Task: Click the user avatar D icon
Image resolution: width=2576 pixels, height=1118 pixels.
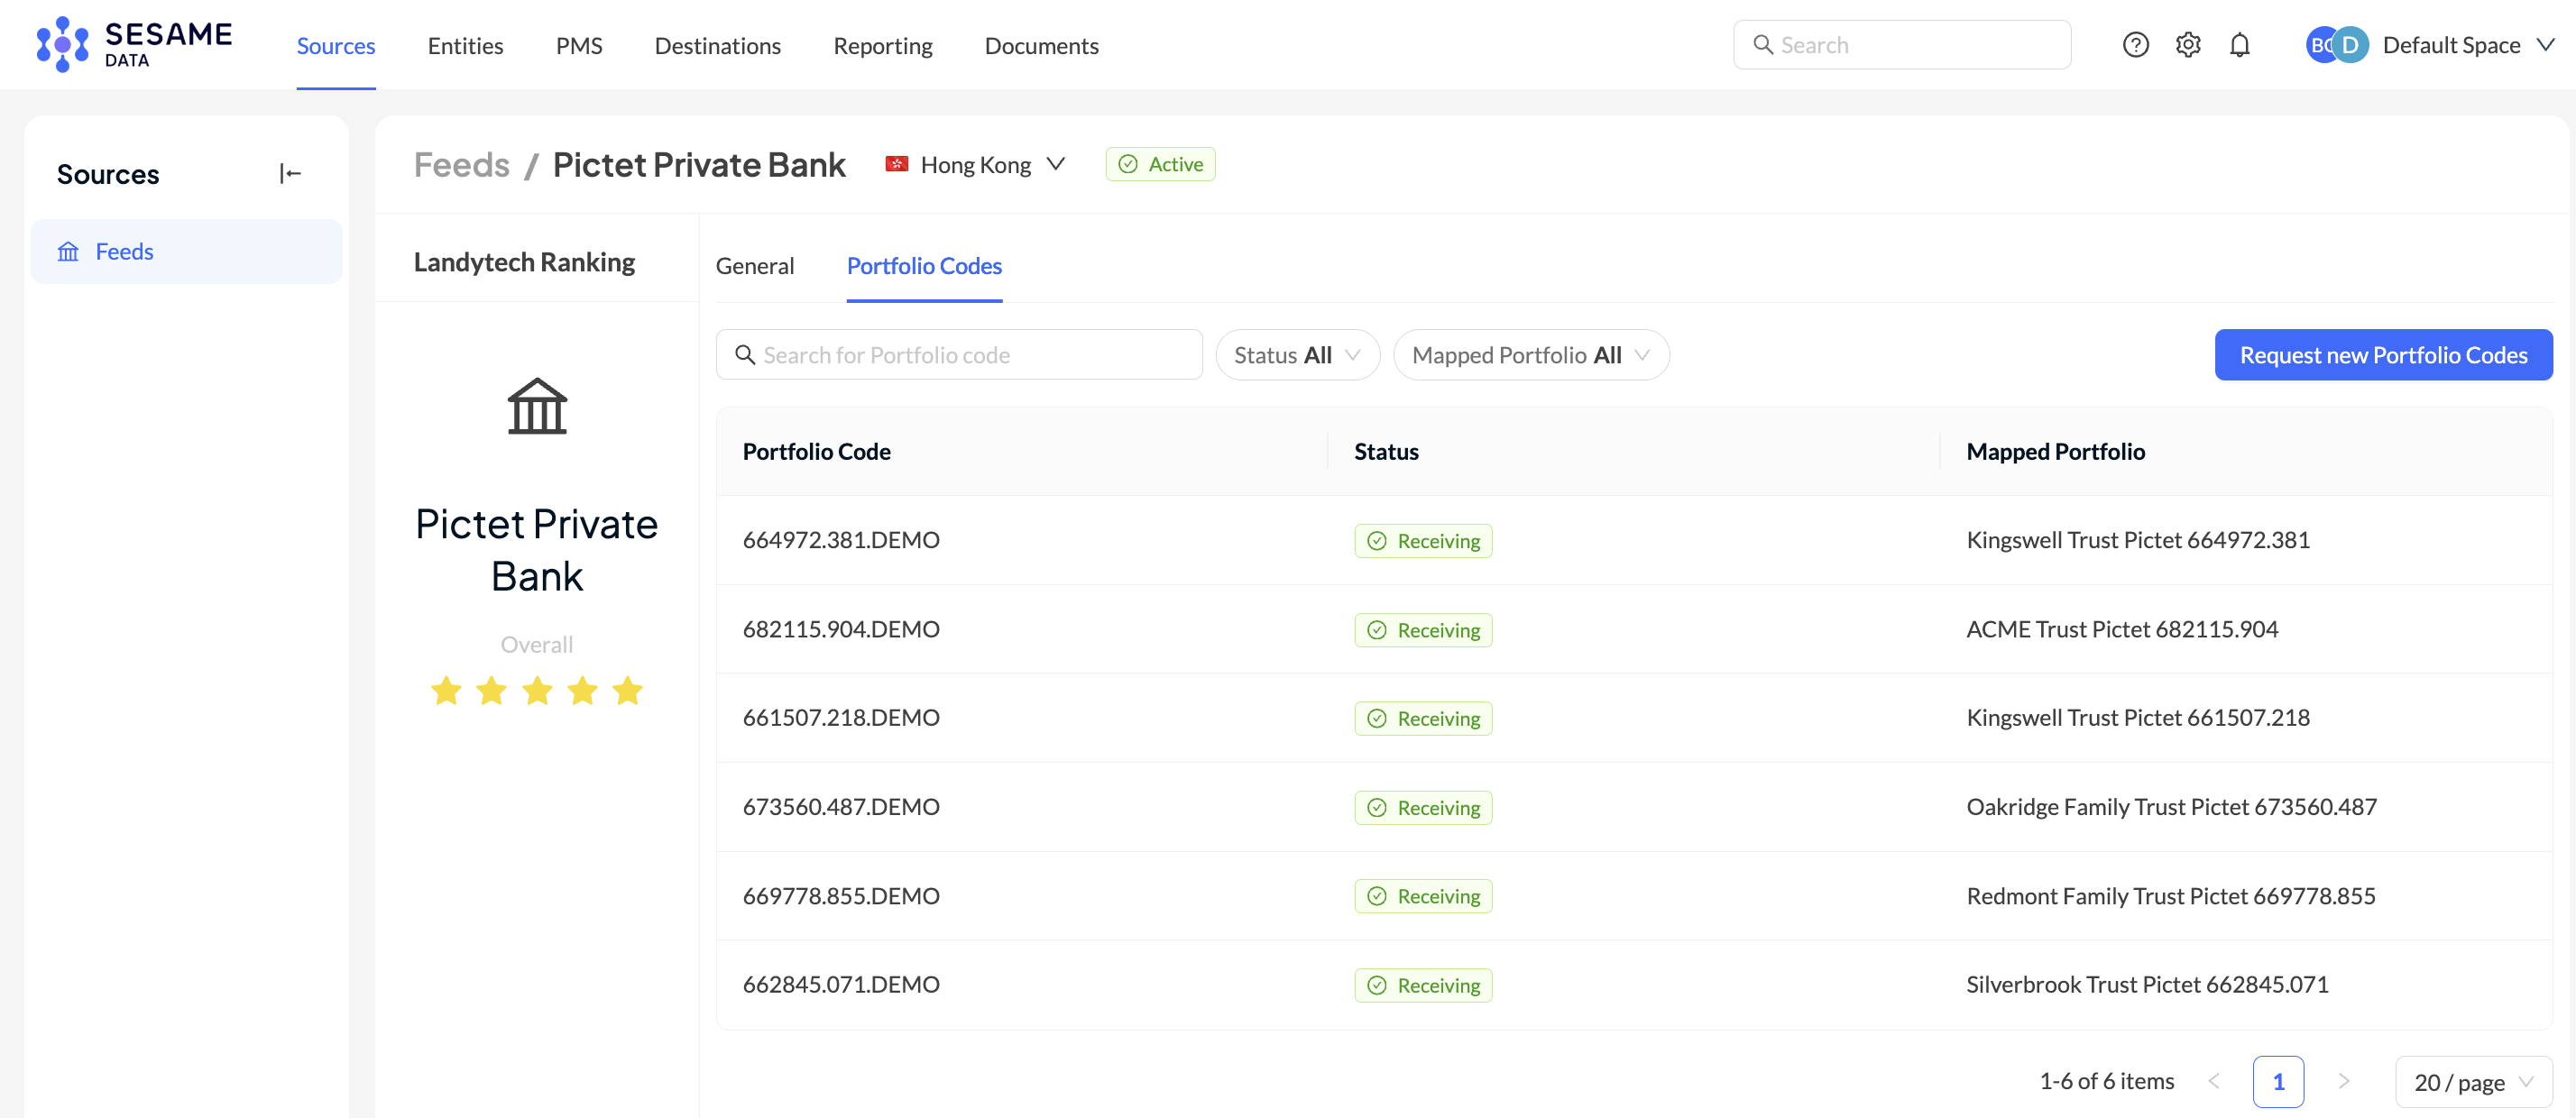Action: point(2350,45)
